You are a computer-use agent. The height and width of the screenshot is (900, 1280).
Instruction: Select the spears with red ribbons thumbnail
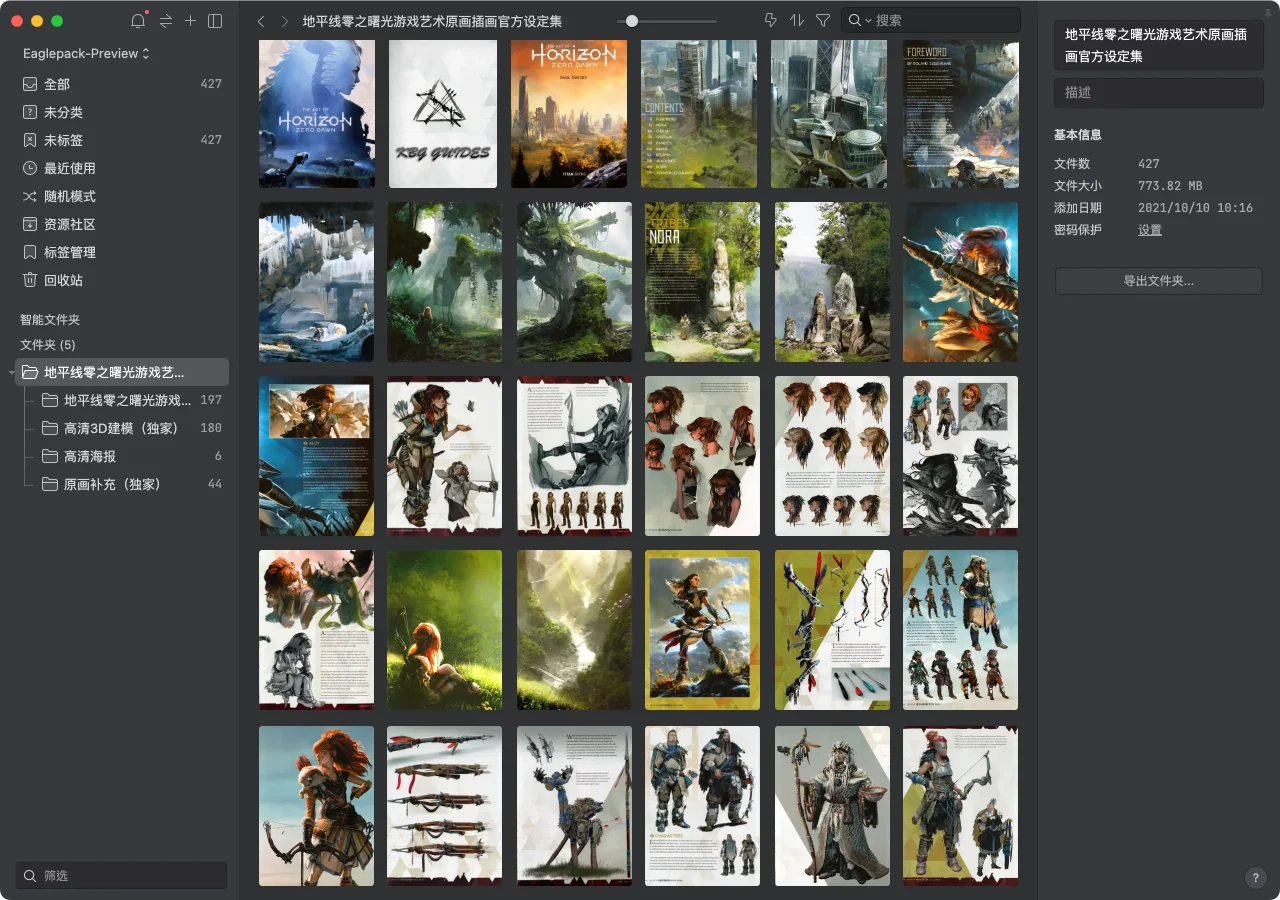444,806
